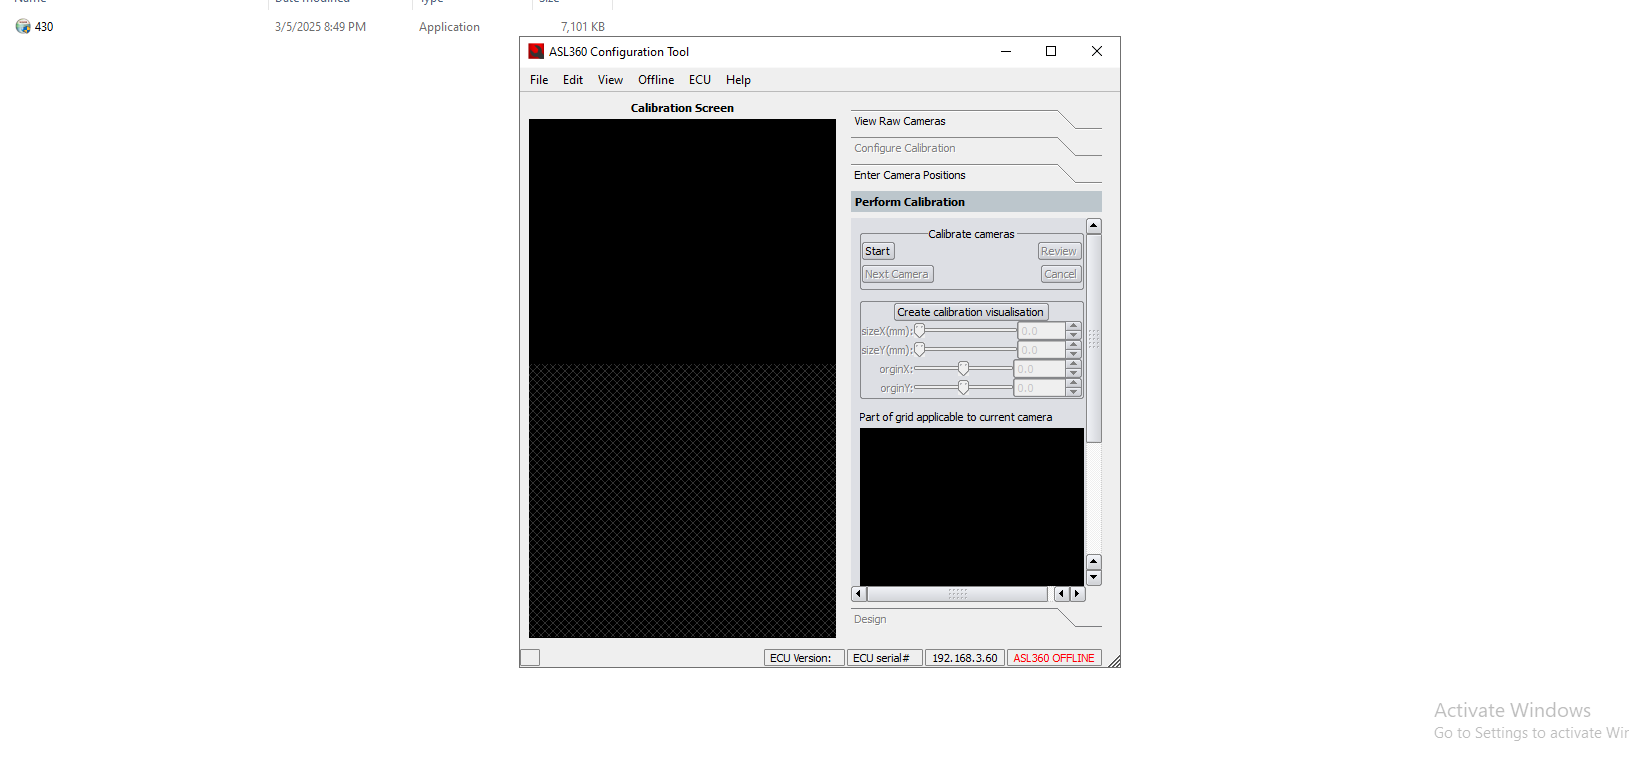Click the orginX value field

1039,369
